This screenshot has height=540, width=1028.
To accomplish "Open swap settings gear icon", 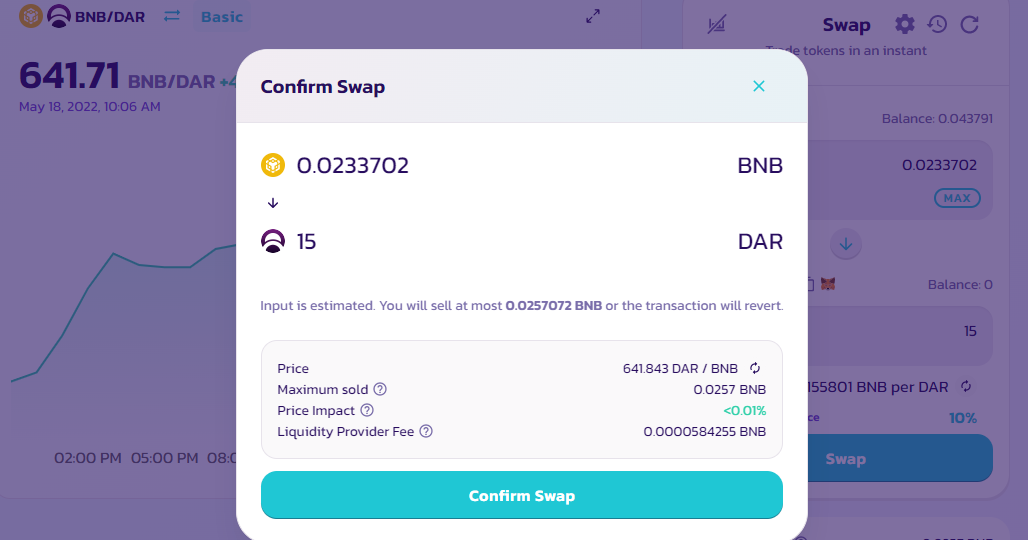I will (905, 25).
